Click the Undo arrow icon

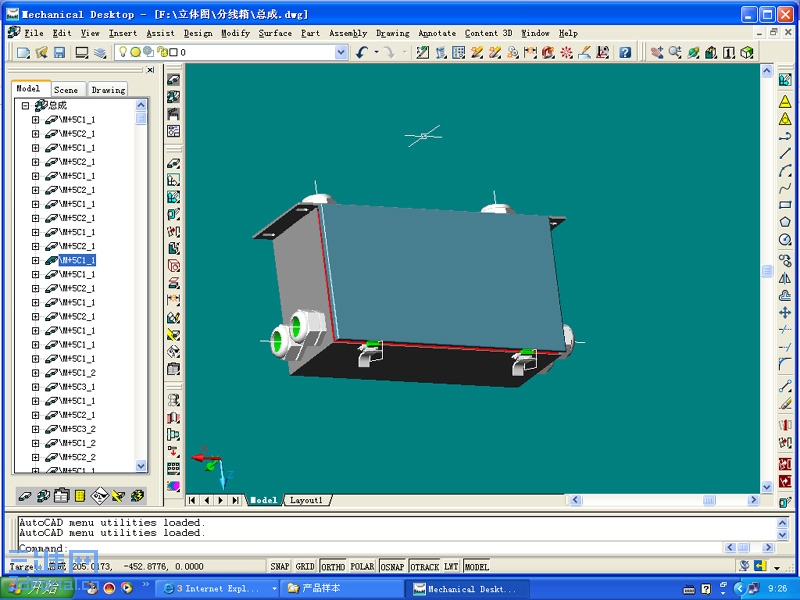coord(362,52)
